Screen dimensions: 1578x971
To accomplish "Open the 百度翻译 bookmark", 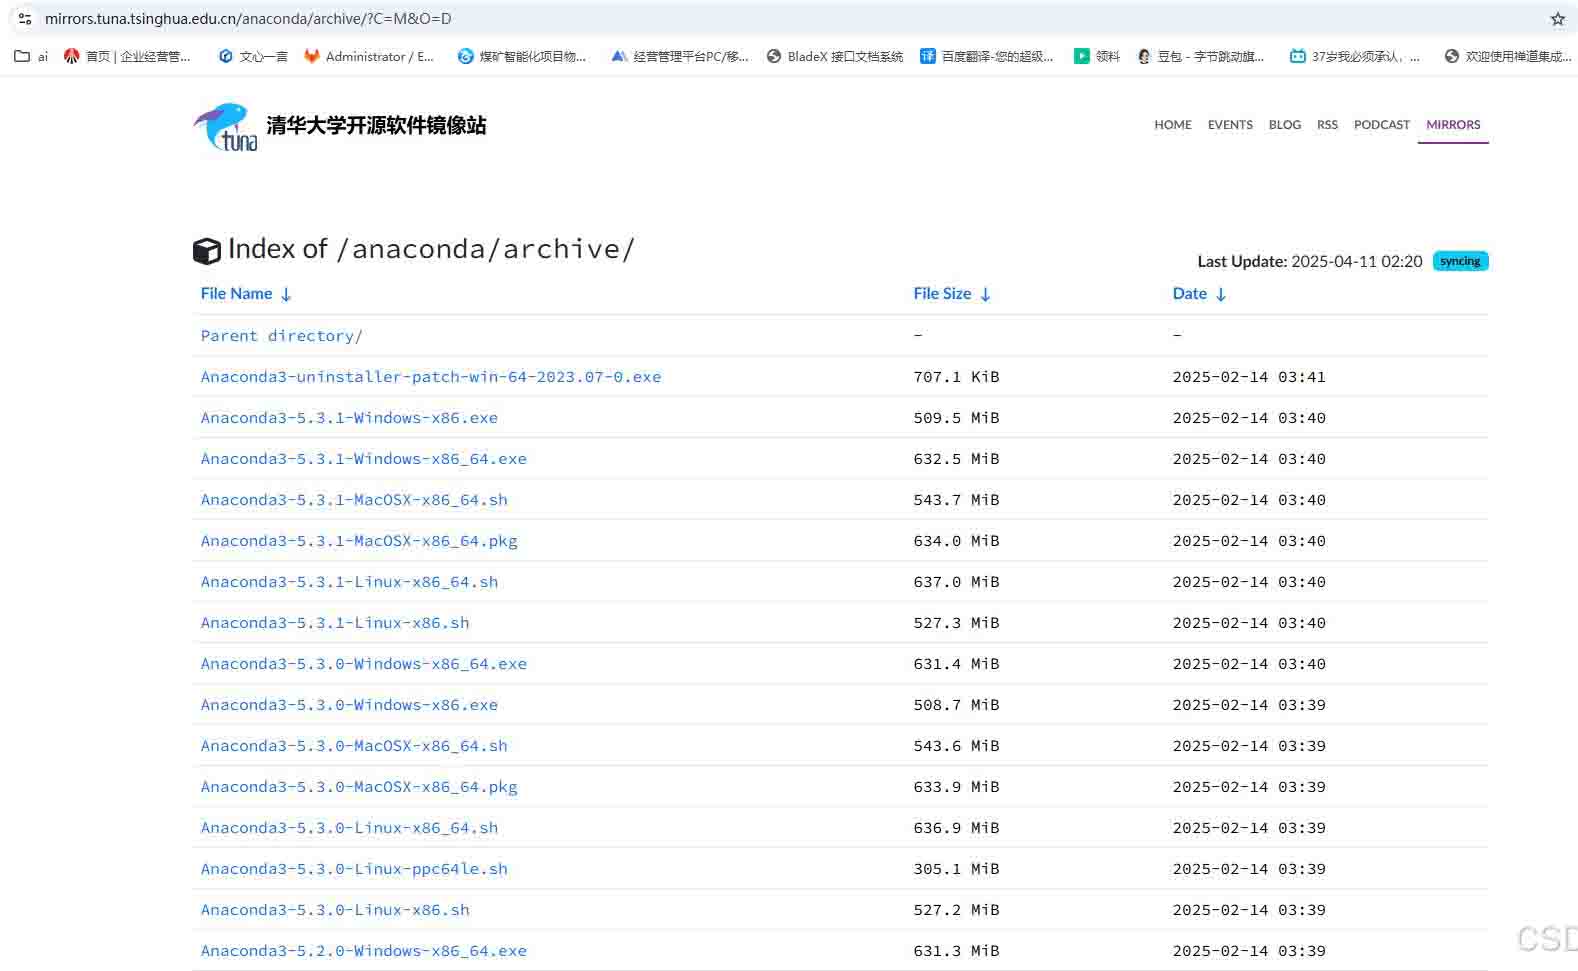I will pyautogui.click(x=987, y=57).
